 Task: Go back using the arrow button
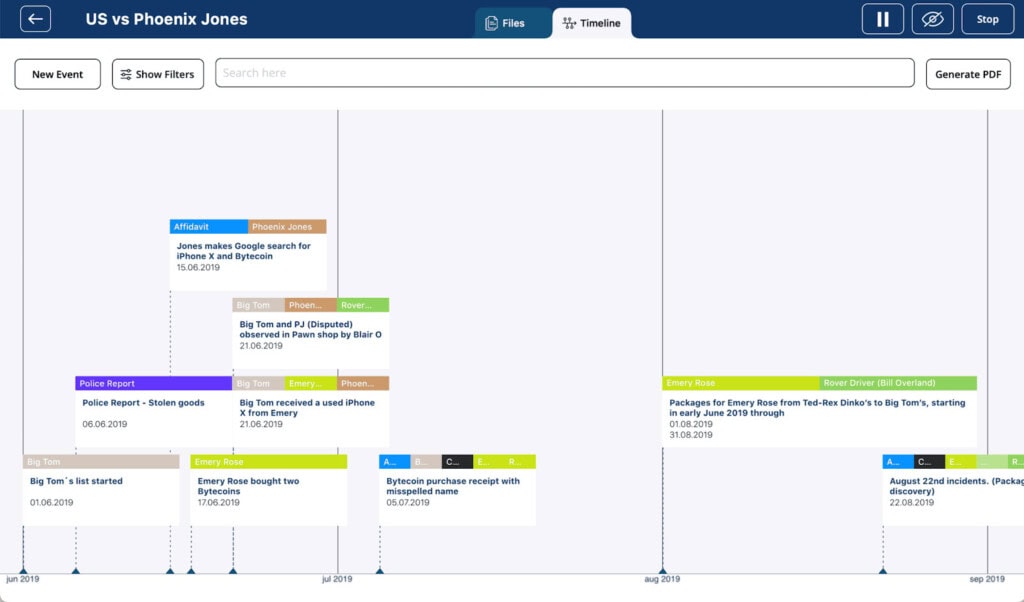click(35, 19)
